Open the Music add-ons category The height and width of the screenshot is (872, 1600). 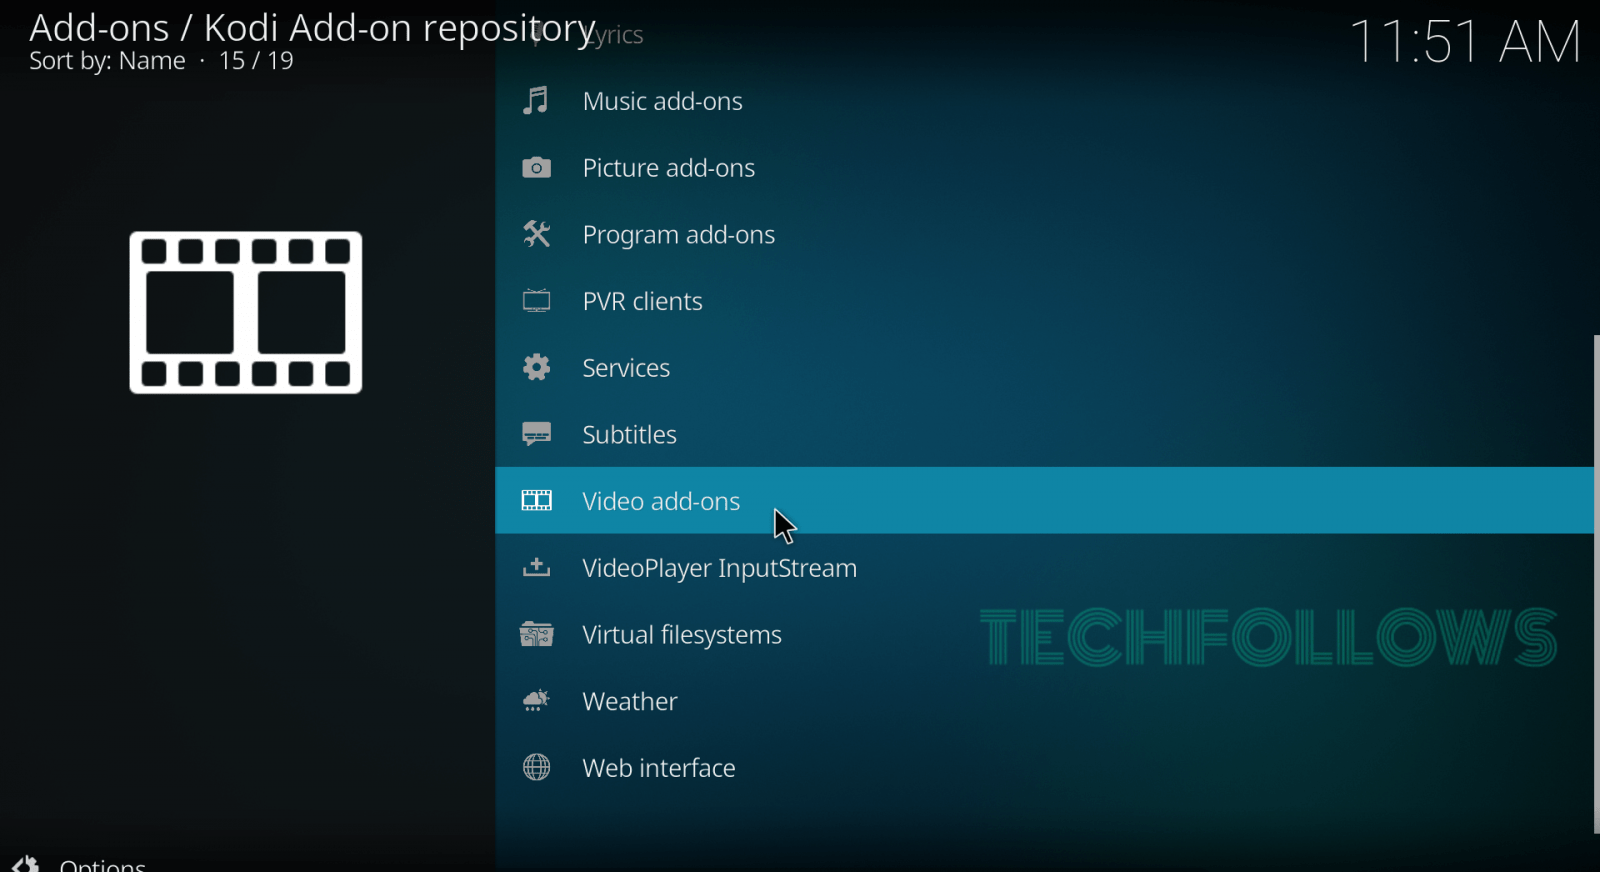1044,101
